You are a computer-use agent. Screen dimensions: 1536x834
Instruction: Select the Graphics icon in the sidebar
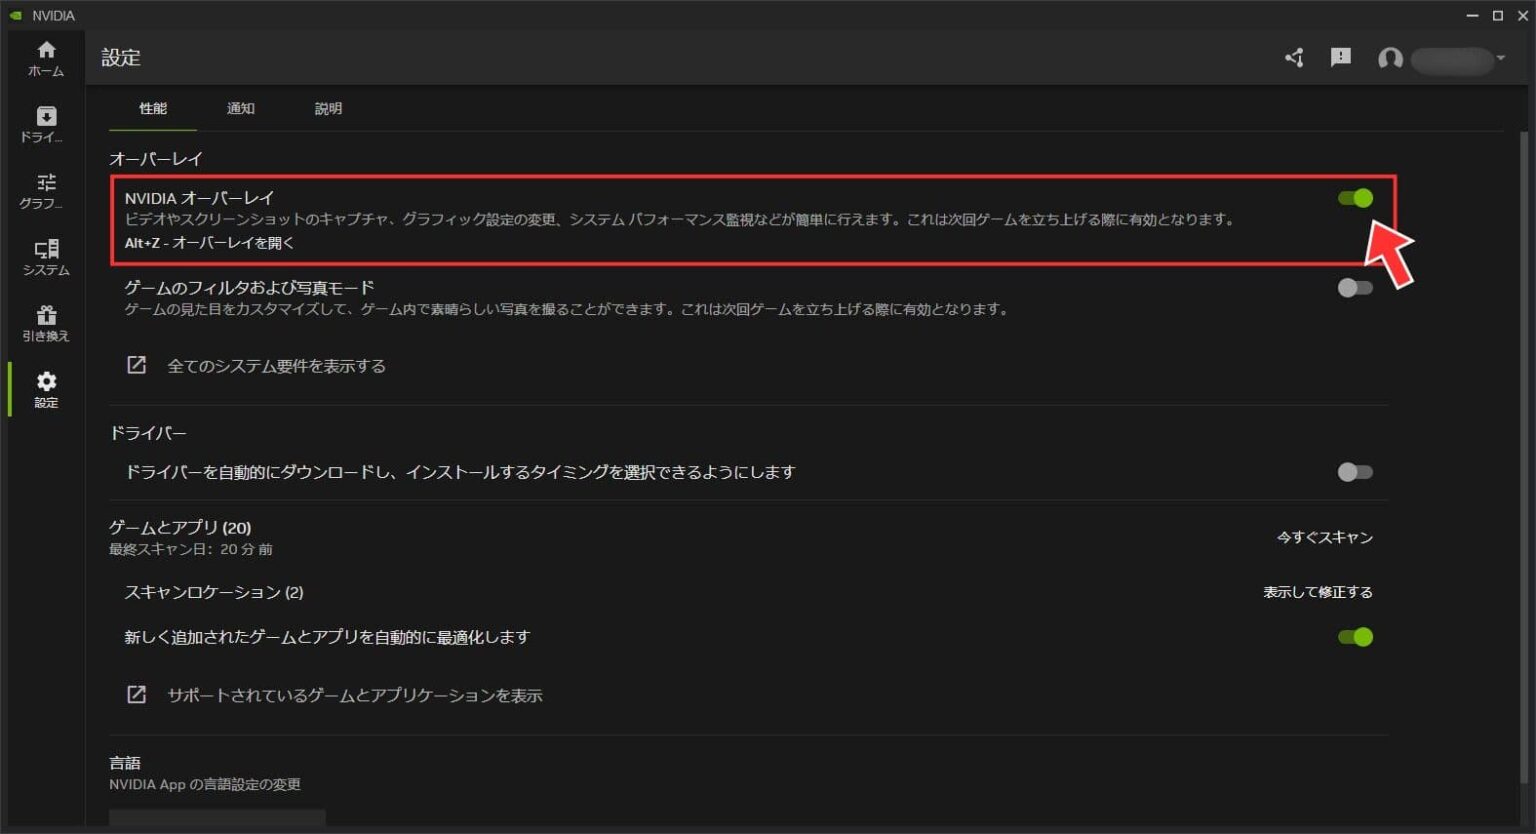pos(45,189)
